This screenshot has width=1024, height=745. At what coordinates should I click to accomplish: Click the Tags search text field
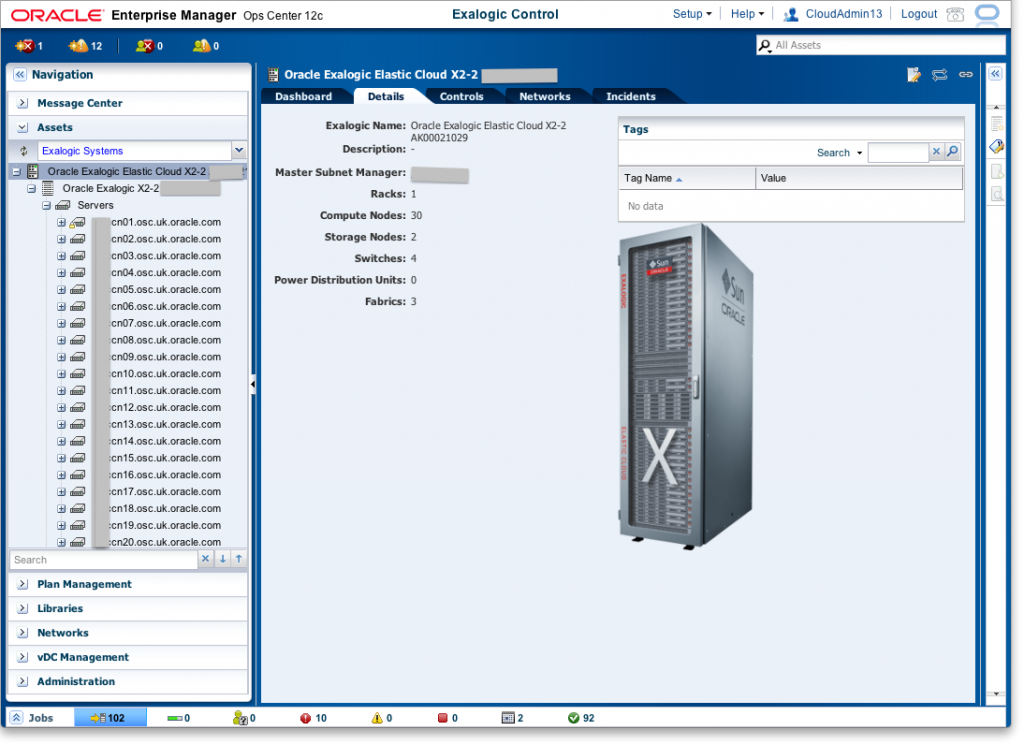point(898,152)
